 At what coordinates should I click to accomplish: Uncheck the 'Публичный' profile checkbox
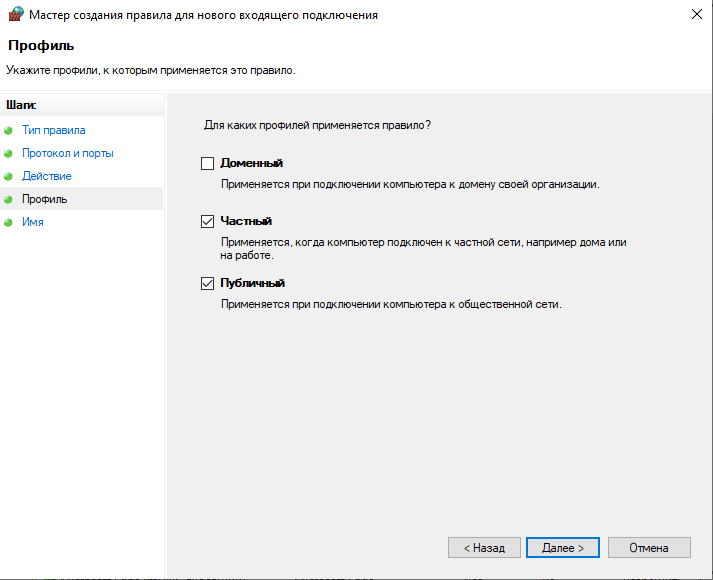coord(208,284)
